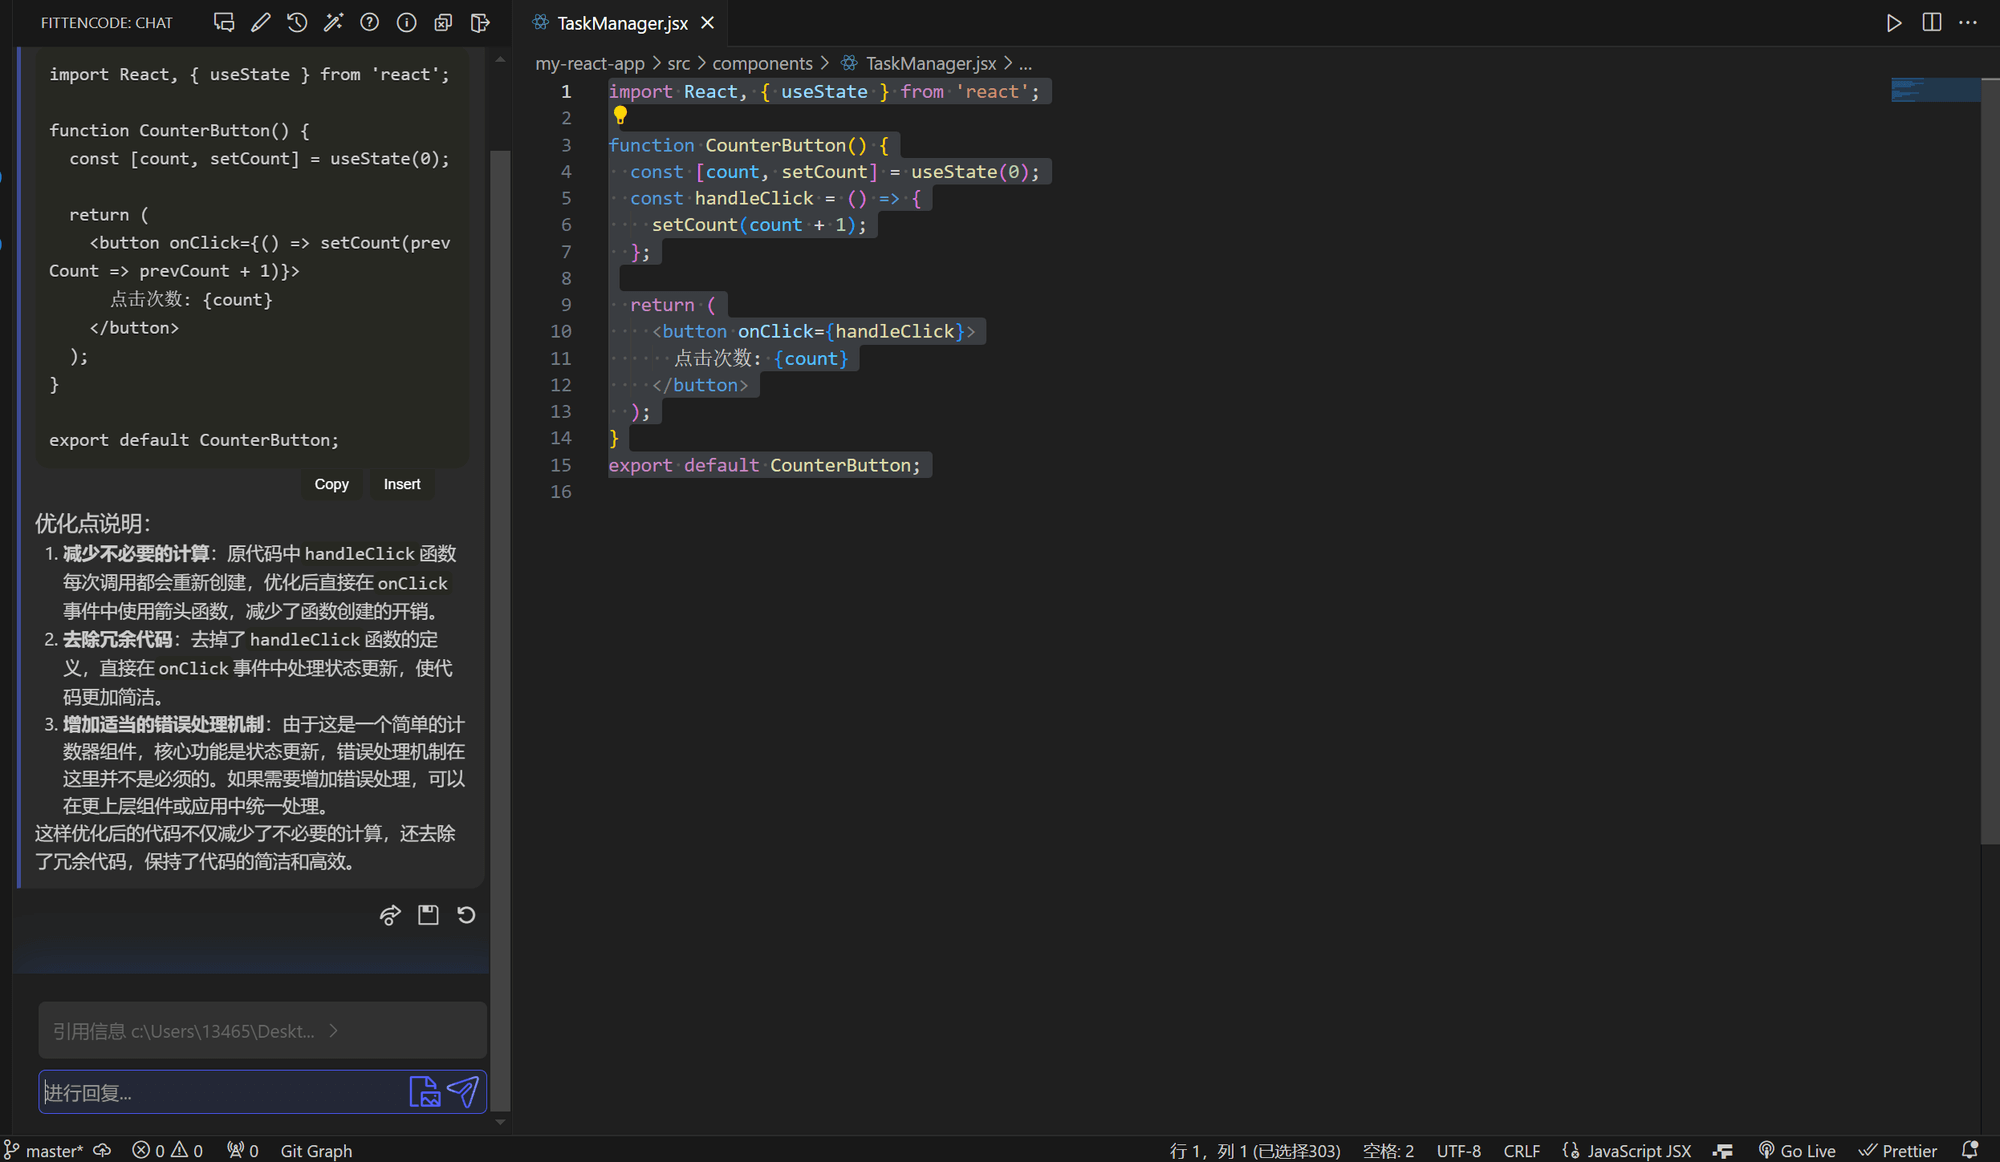Start Go Live server

click(1797, 1151)
